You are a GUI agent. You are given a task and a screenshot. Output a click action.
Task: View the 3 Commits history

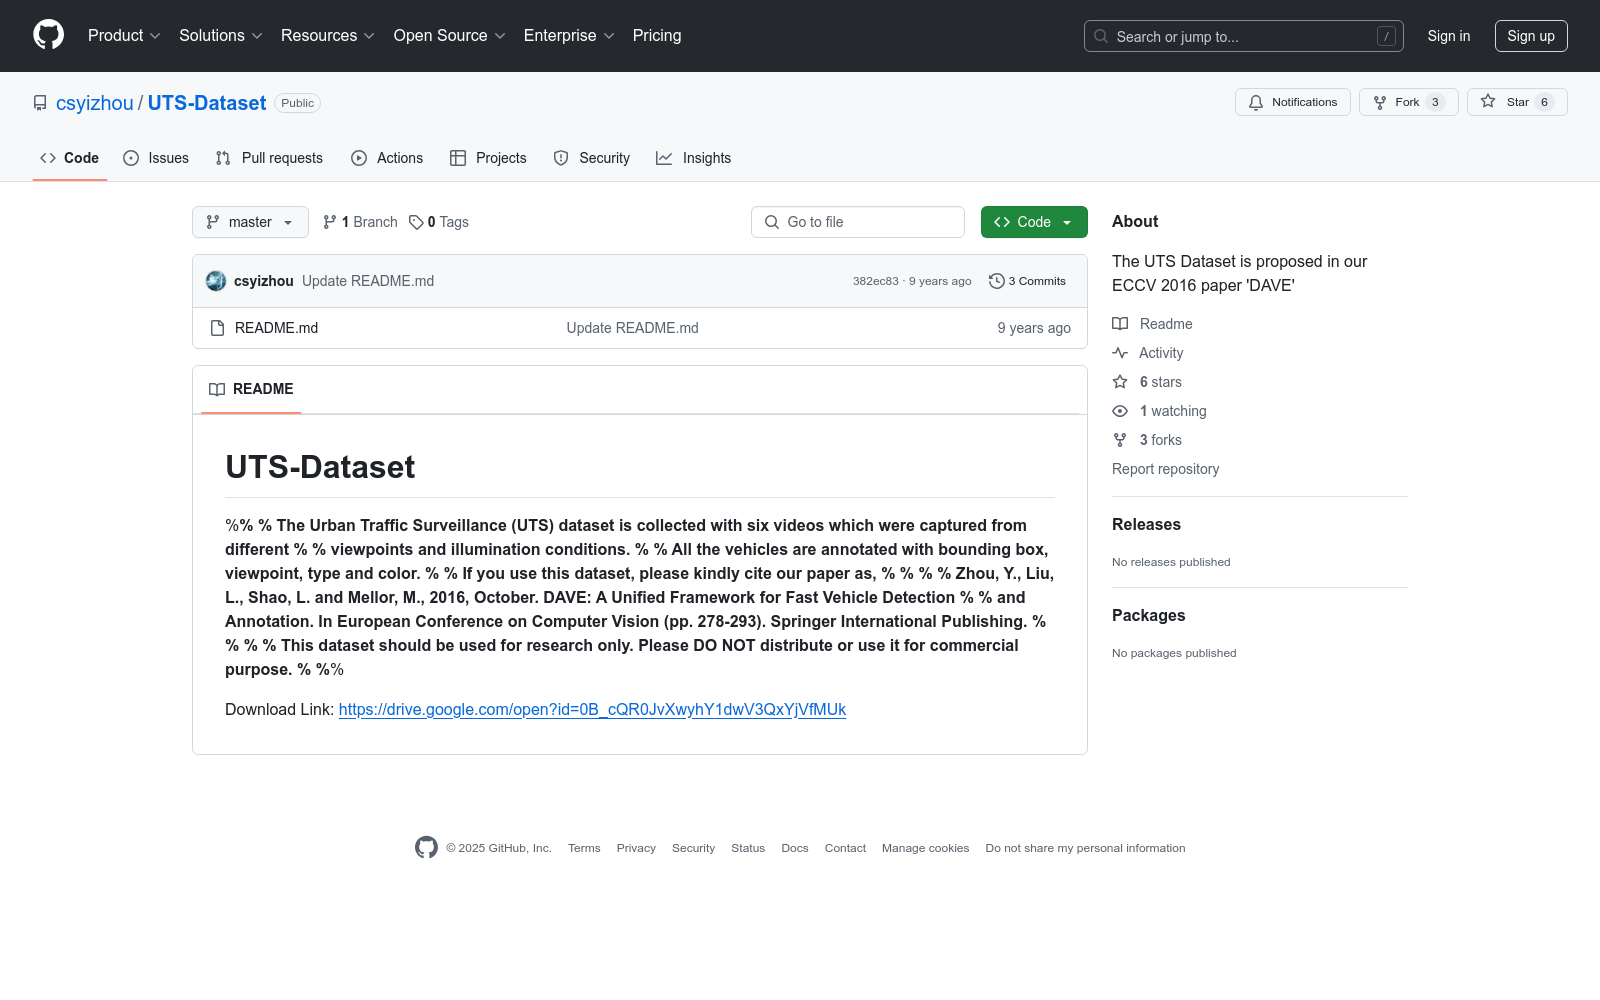coord(1027,281)
